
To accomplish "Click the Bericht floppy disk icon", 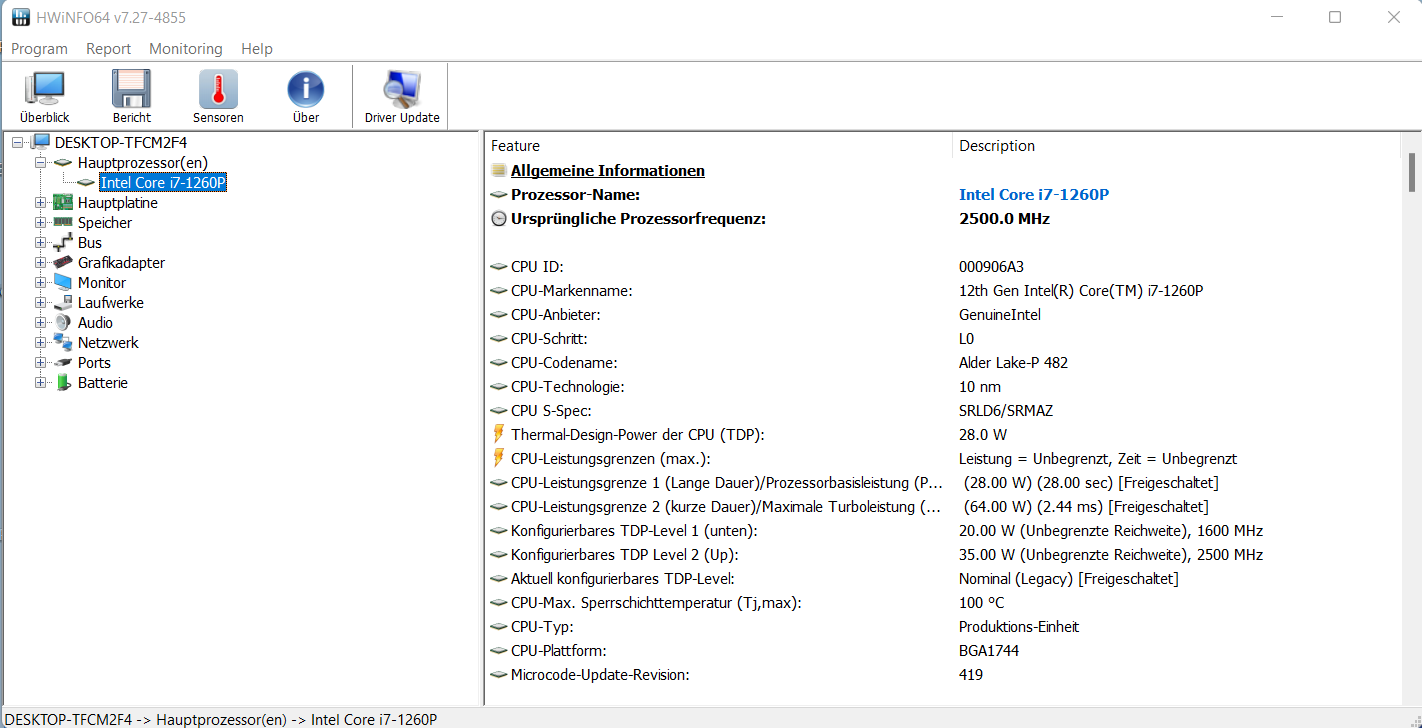I will click(x=131, y=97).
